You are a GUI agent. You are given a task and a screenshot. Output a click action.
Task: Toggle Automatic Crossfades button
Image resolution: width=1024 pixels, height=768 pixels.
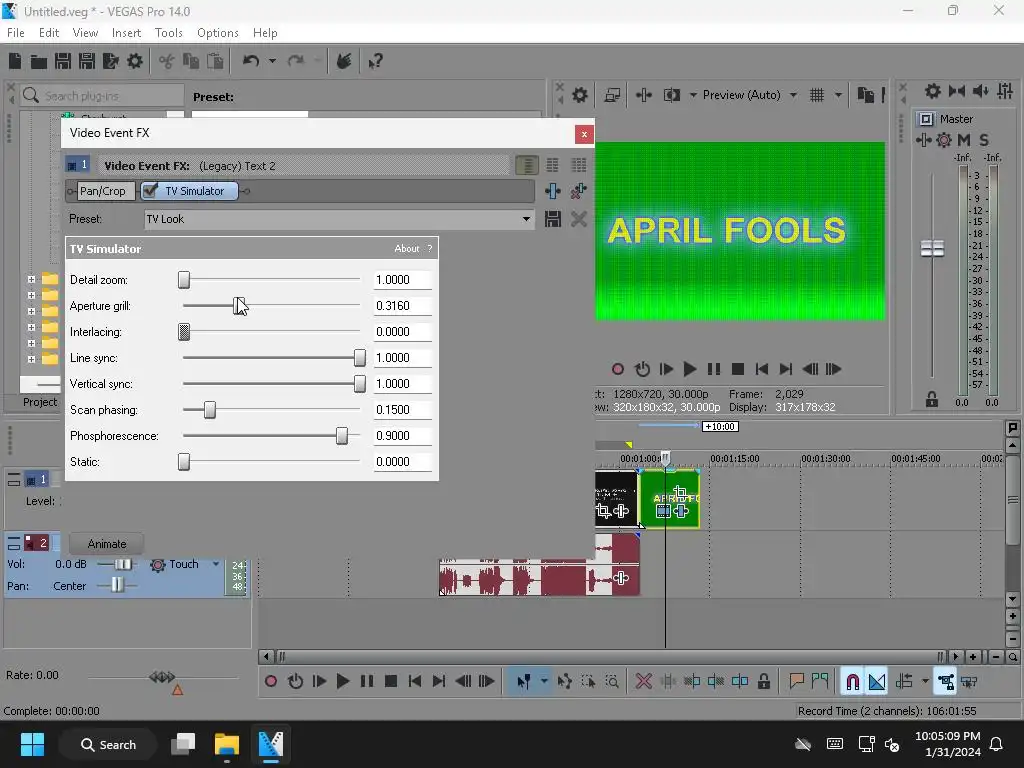[x=877, y=681]
